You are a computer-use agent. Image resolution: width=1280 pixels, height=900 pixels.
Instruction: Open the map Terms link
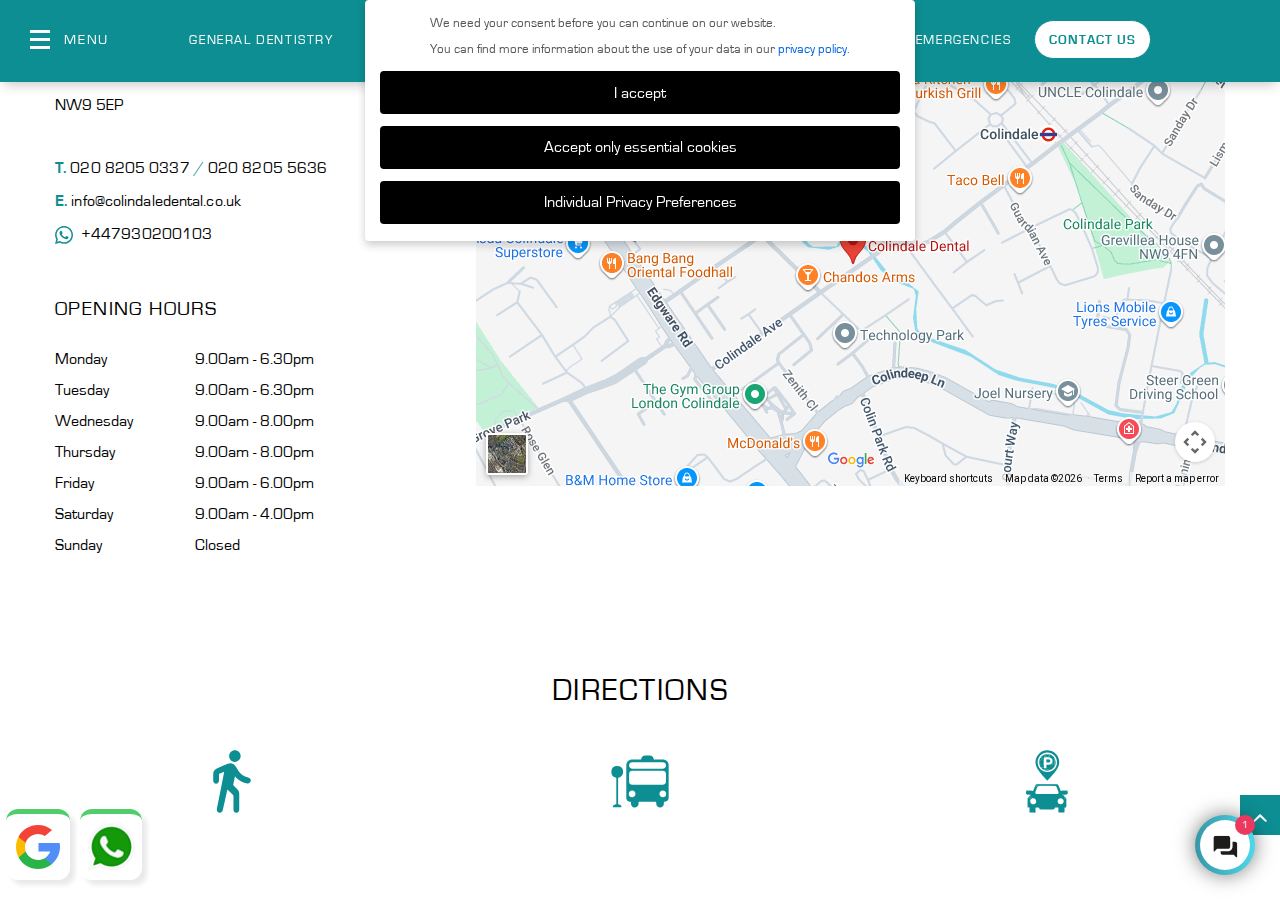1108,479
